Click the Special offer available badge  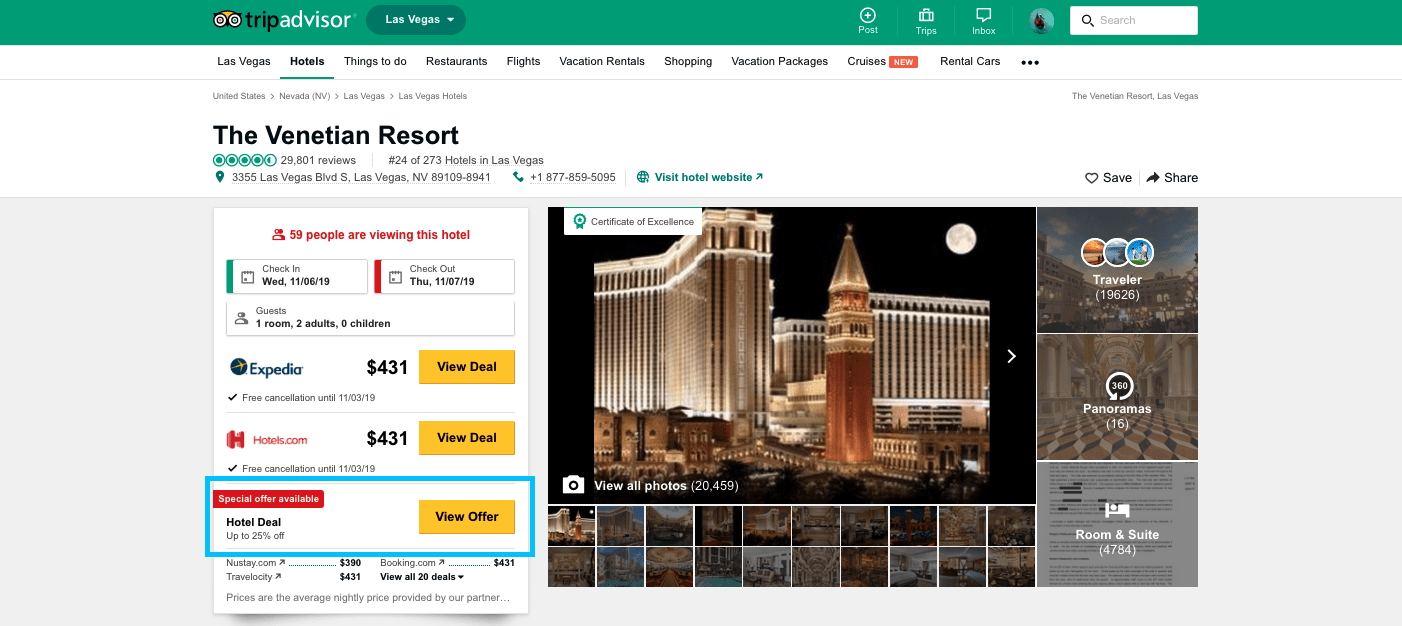269,499
